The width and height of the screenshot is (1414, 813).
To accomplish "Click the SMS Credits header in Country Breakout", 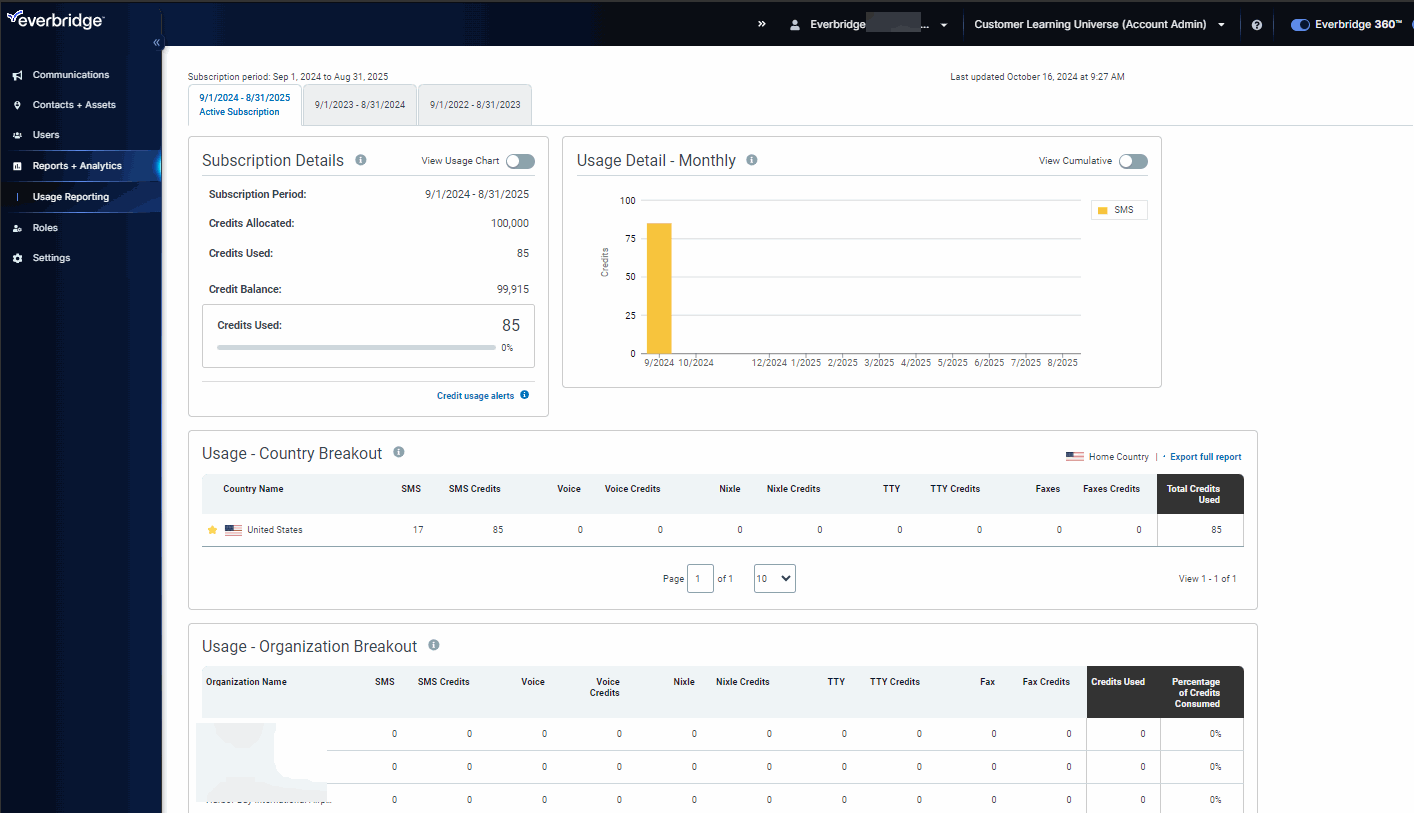I will click(x=475, y=489).
